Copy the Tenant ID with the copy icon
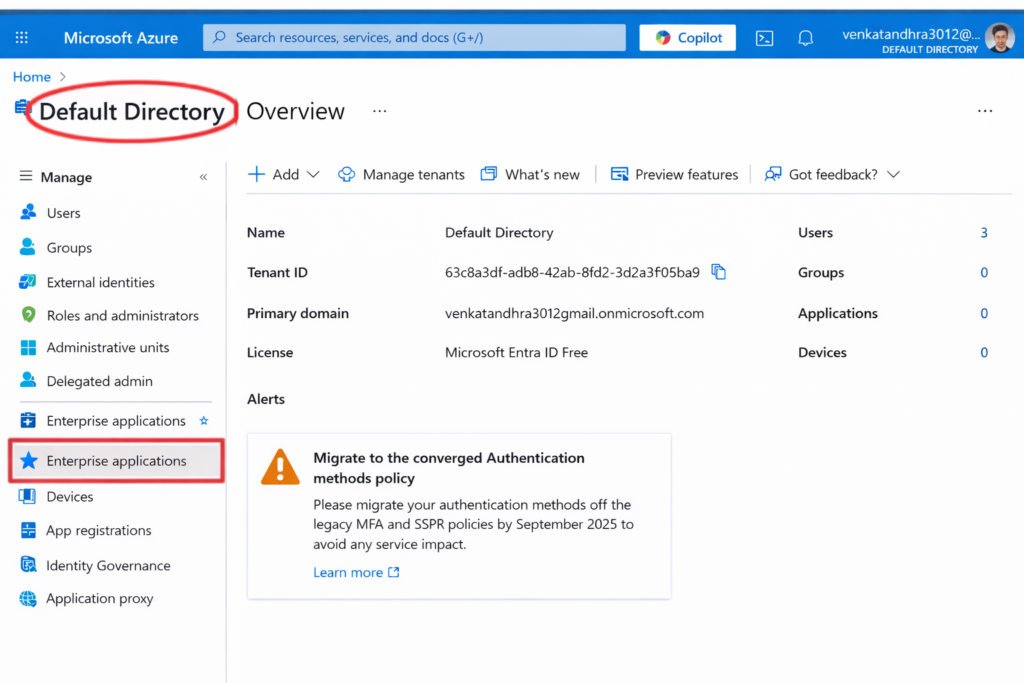 pos(718,272)
